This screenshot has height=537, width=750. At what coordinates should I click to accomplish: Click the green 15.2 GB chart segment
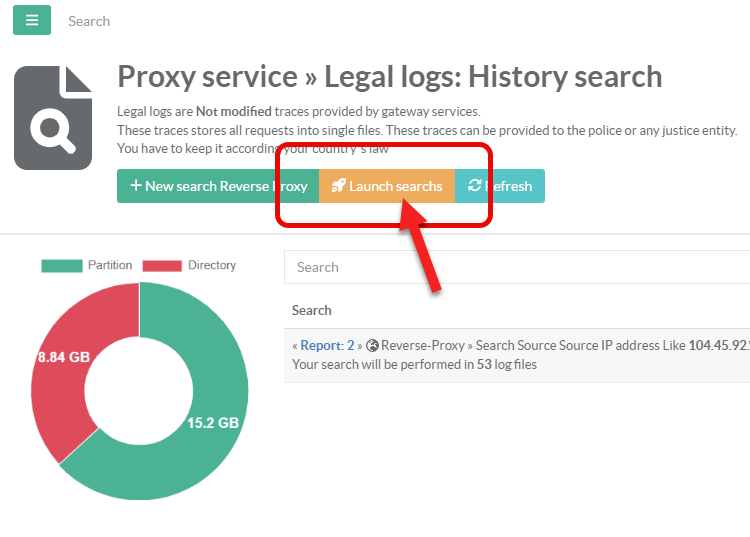215,430
